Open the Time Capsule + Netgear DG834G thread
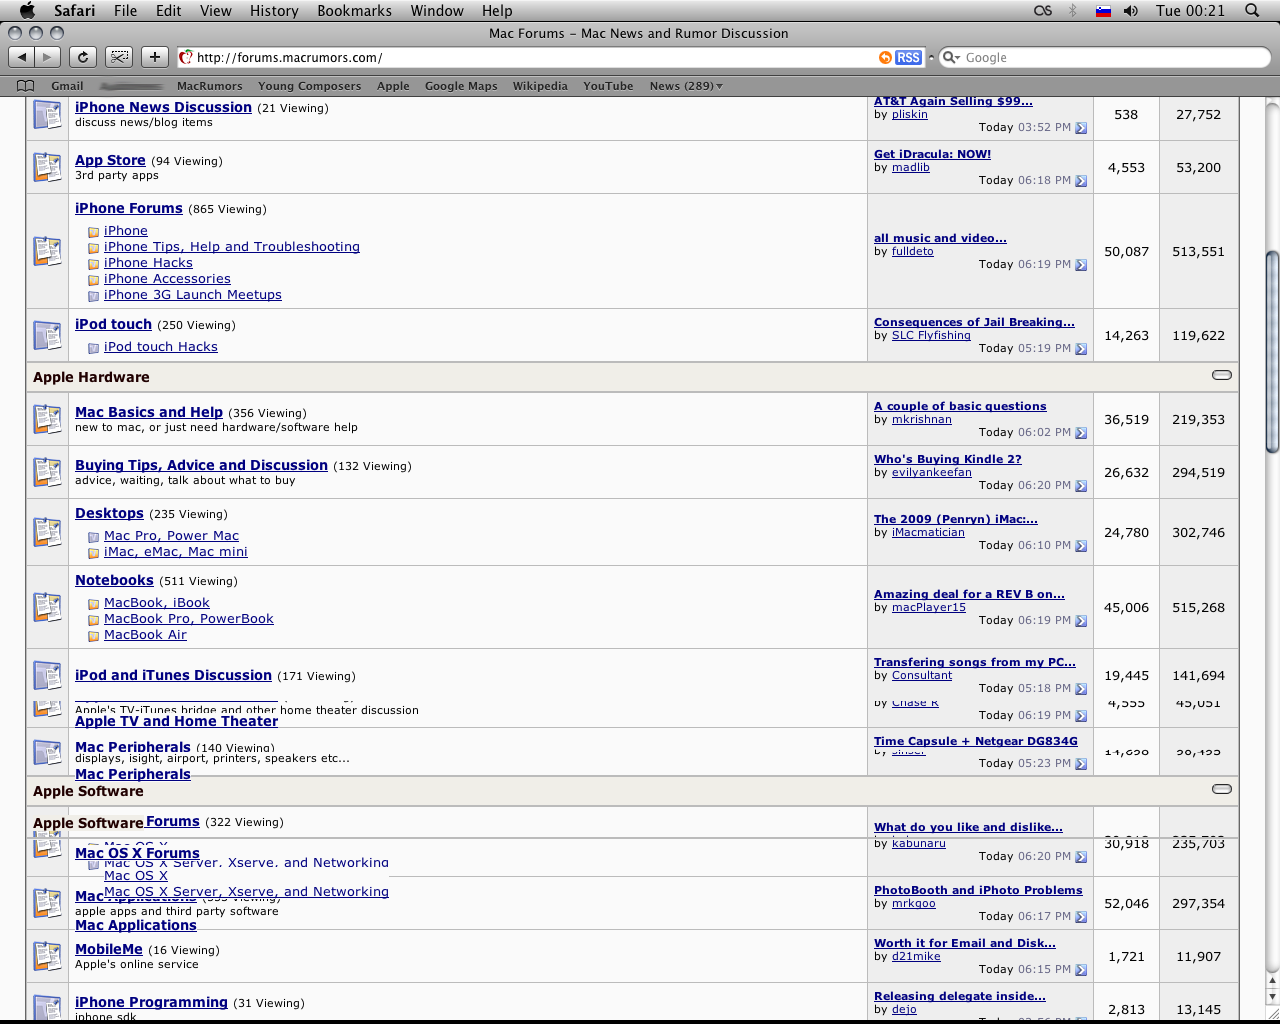 (976, 741)
